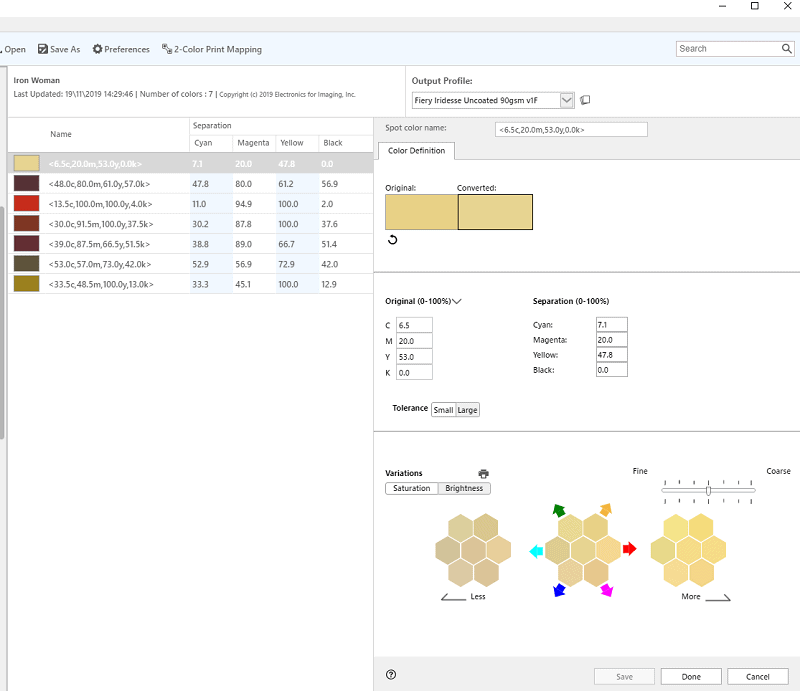Screen dimensions: 800x691
Task: Click the orange arrow in variations
Action: point(605,510)
